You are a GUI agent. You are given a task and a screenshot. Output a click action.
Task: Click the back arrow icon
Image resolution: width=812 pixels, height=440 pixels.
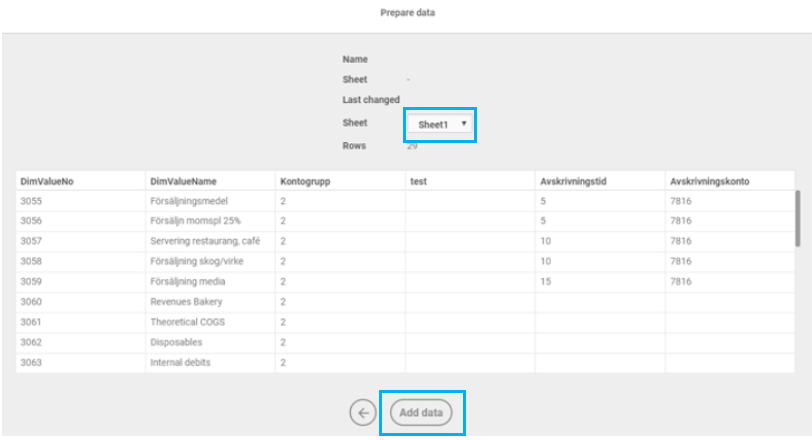[x=363, y=412]
